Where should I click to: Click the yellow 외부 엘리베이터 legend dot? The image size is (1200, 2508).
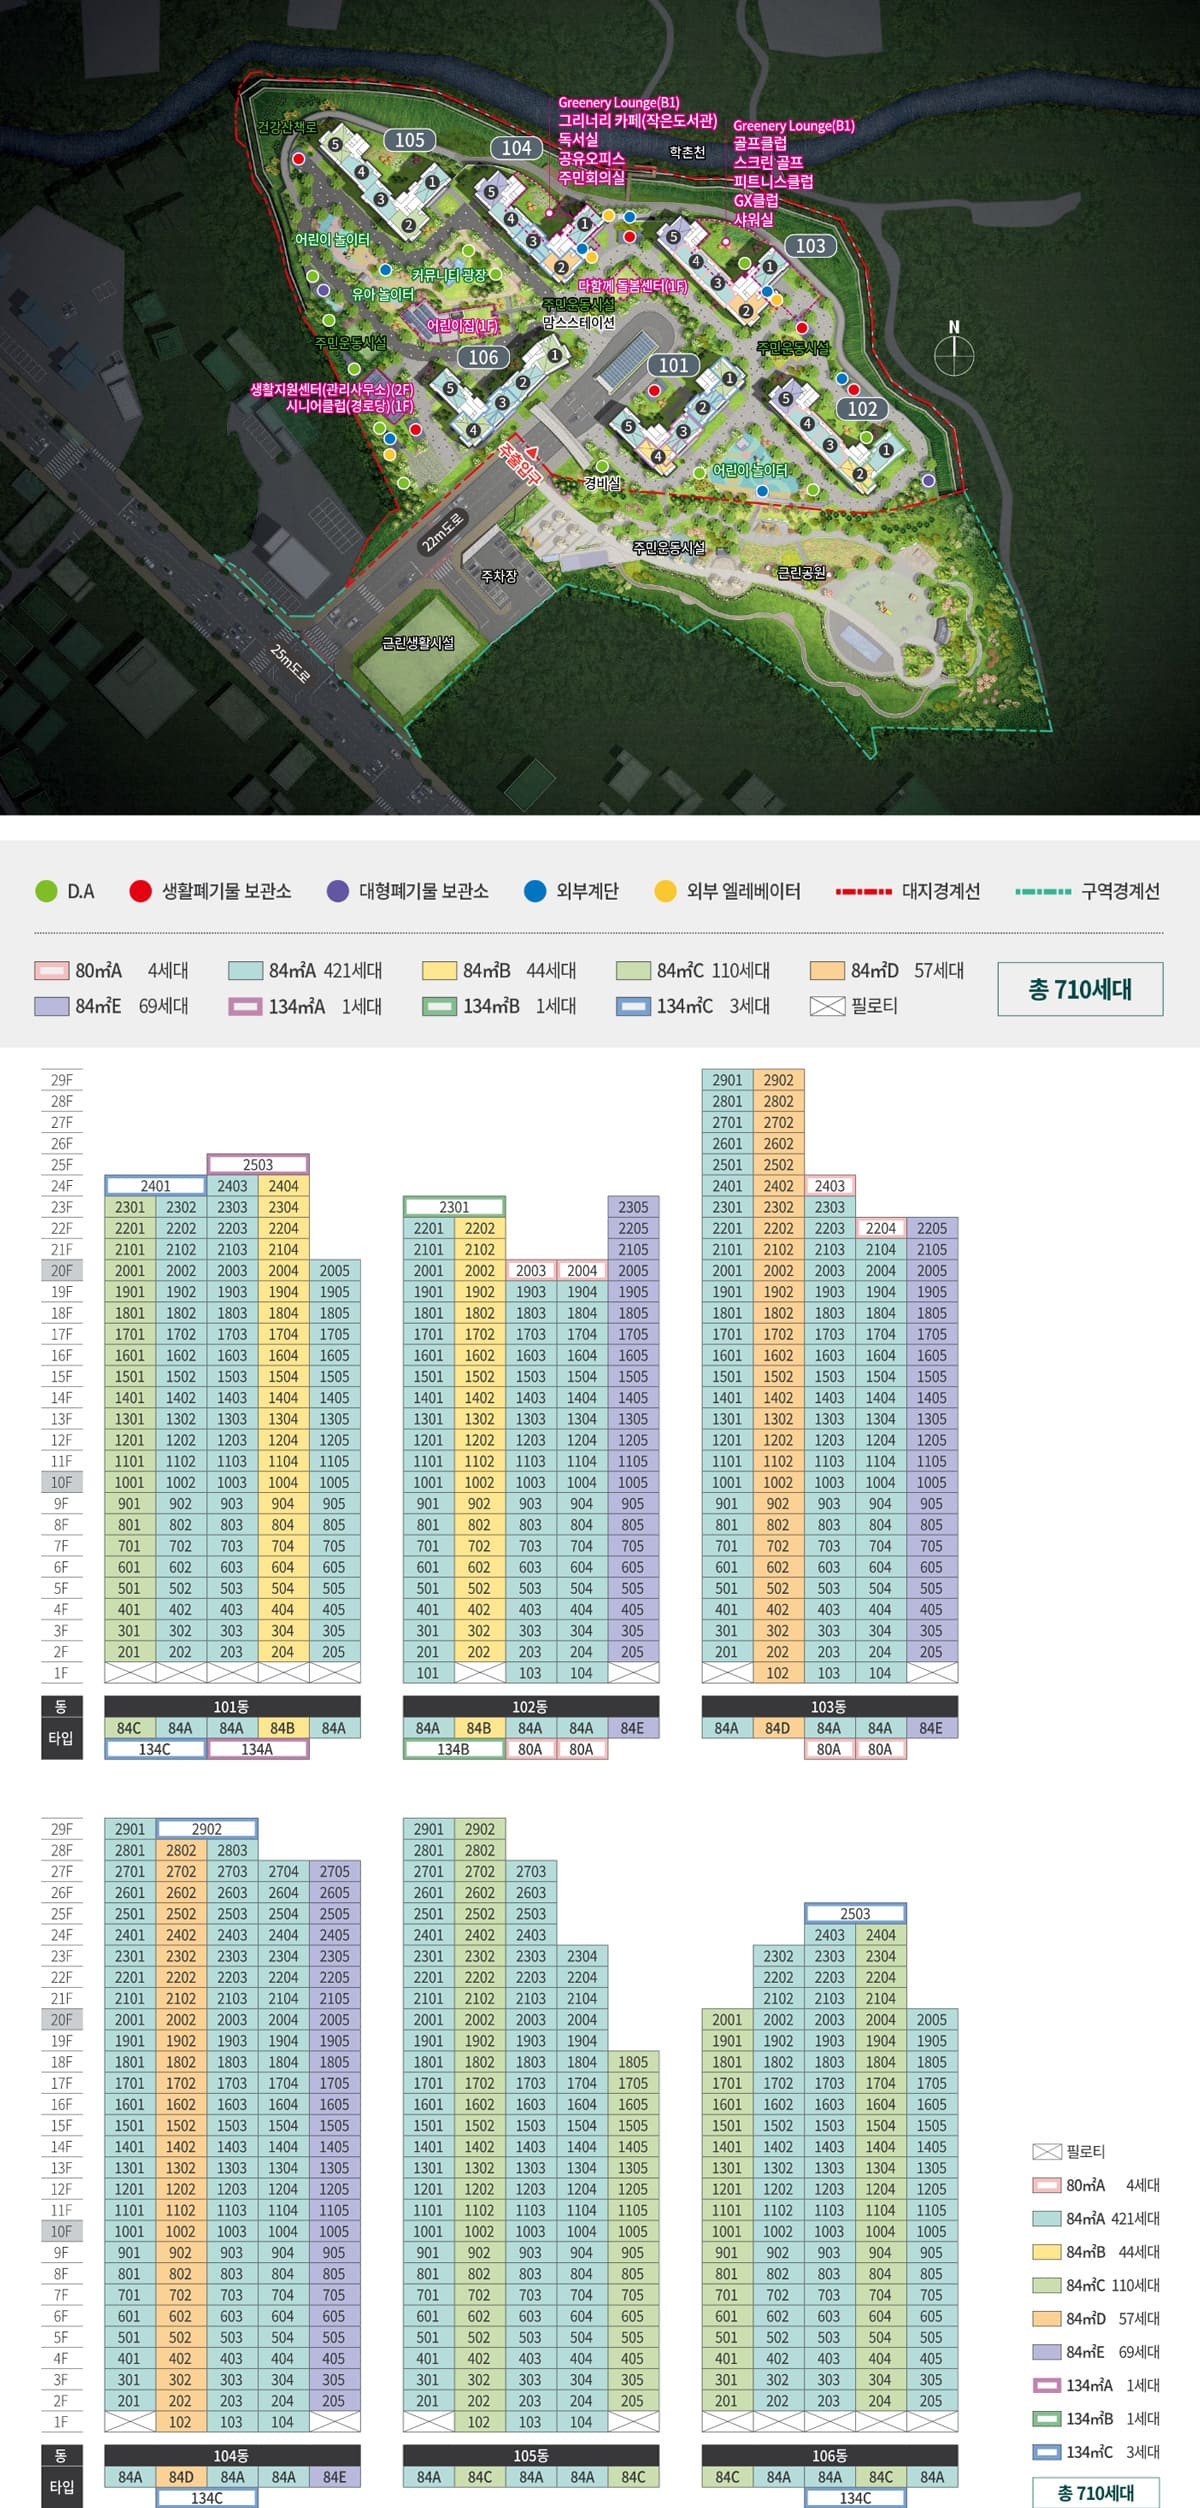click(x=665, y=891)
